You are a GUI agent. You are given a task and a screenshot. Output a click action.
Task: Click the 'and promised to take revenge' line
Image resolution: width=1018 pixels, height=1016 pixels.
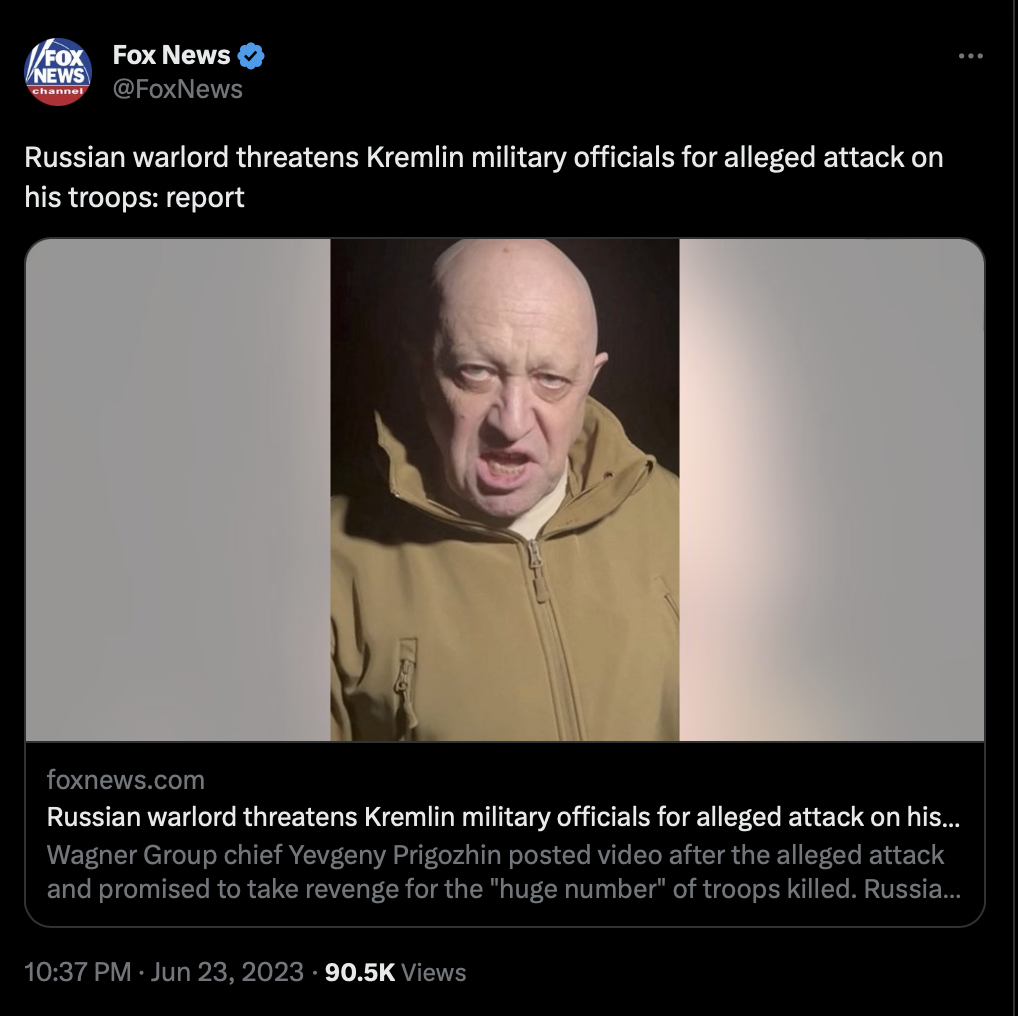point(503,889)
